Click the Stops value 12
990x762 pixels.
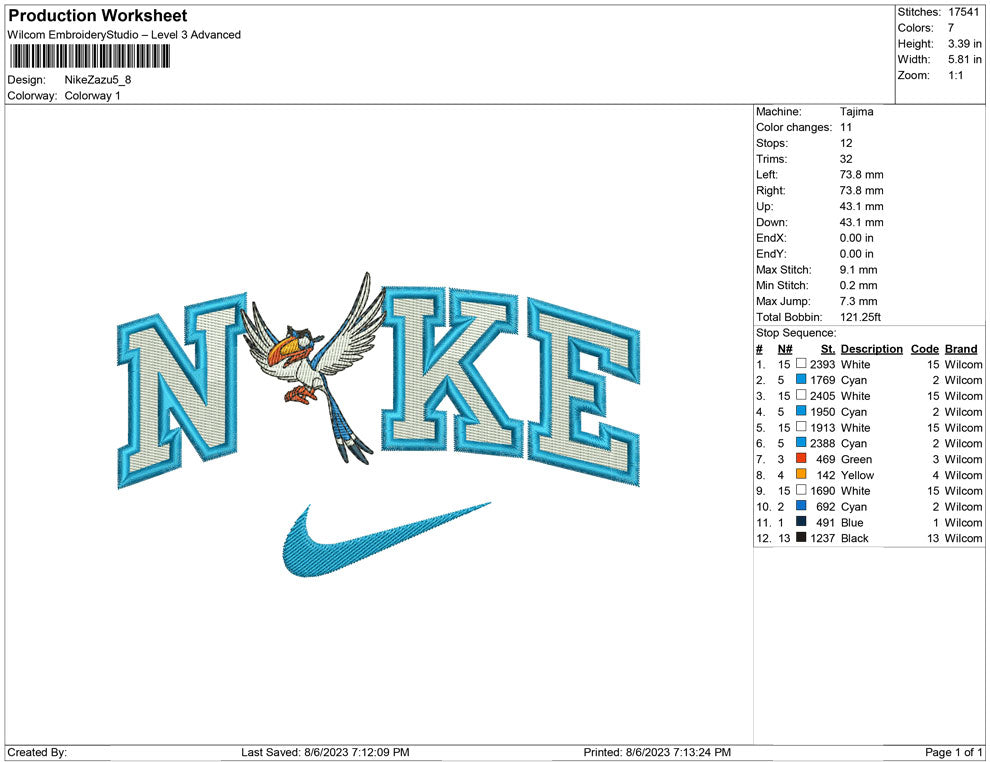click(x=846, y=143)
